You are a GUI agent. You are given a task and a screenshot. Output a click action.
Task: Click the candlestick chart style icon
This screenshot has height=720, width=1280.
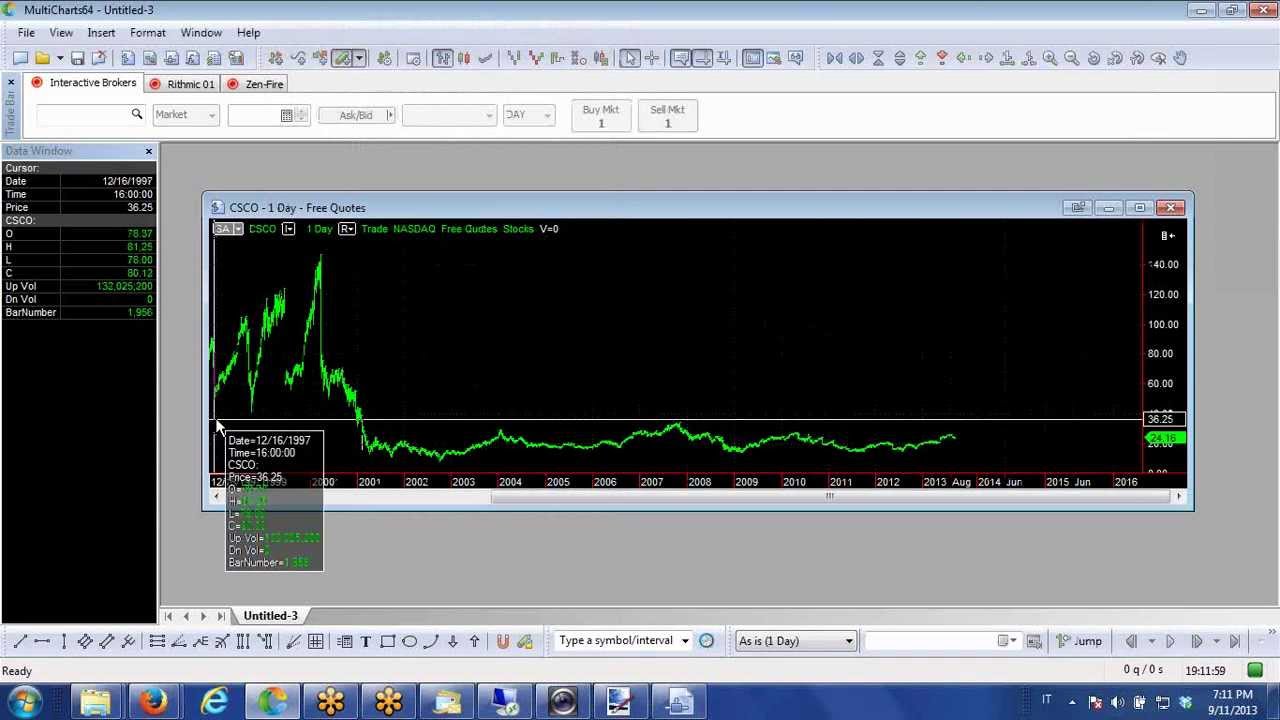[463, 58]
